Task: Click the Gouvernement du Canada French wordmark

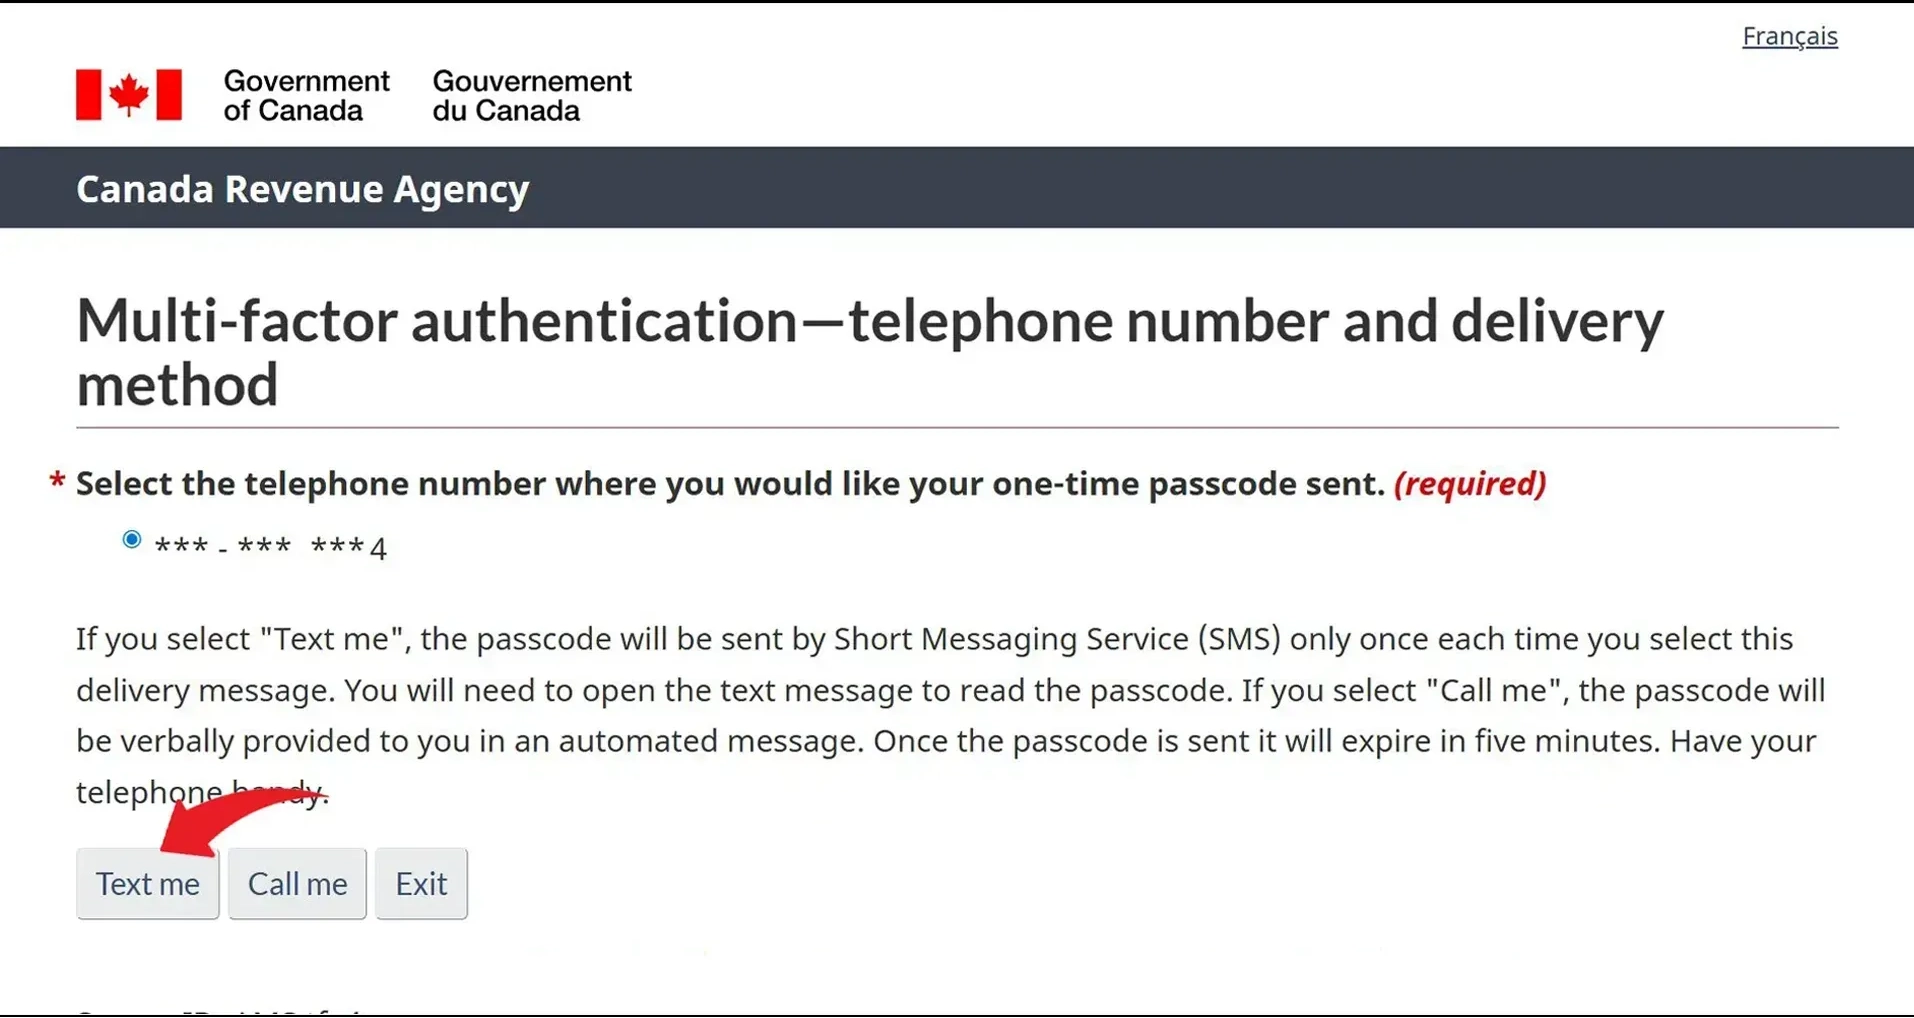Action: point(531,95)
